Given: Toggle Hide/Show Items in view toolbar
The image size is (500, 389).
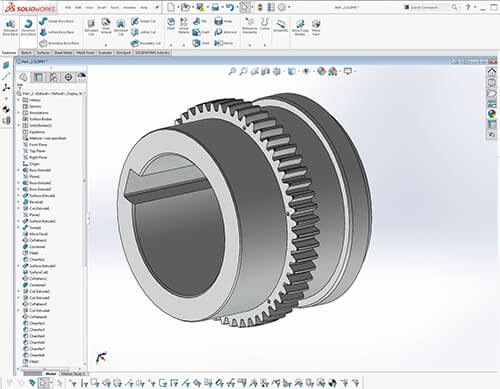Looking at the screenshot, I should pyautogui.click(x=307, y=71).
